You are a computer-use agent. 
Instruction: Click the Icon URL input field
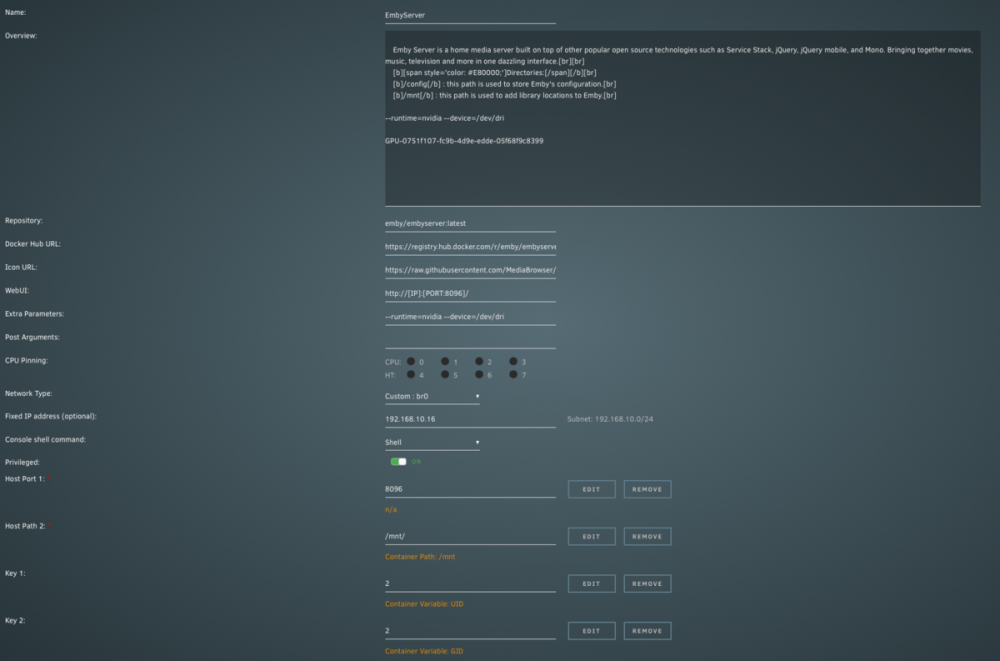pos(470,270)
